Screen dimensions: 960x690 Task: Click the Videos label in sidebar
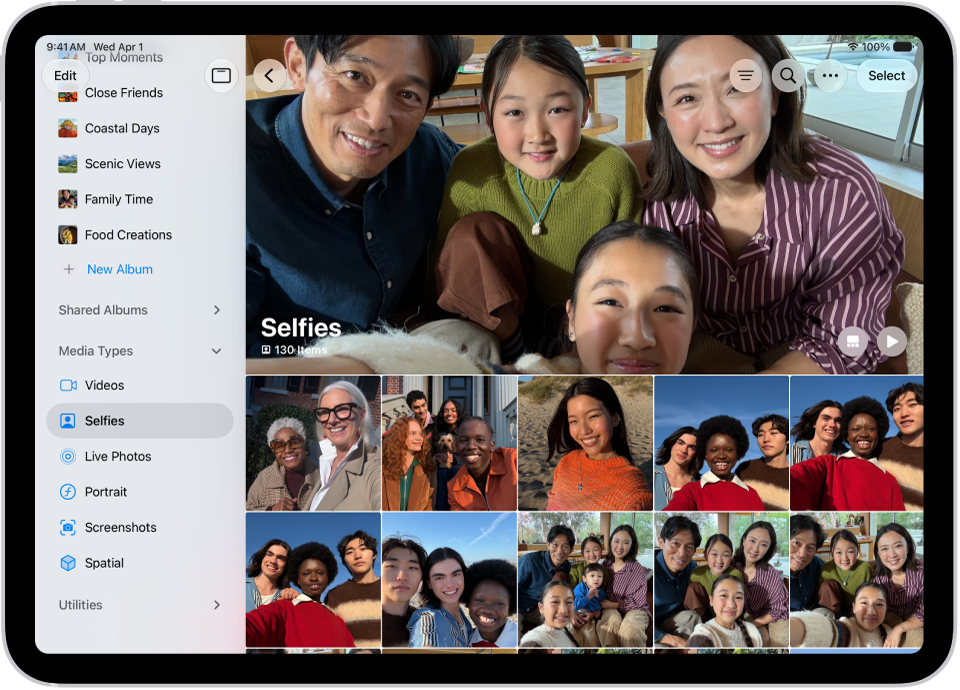(105, 385)
